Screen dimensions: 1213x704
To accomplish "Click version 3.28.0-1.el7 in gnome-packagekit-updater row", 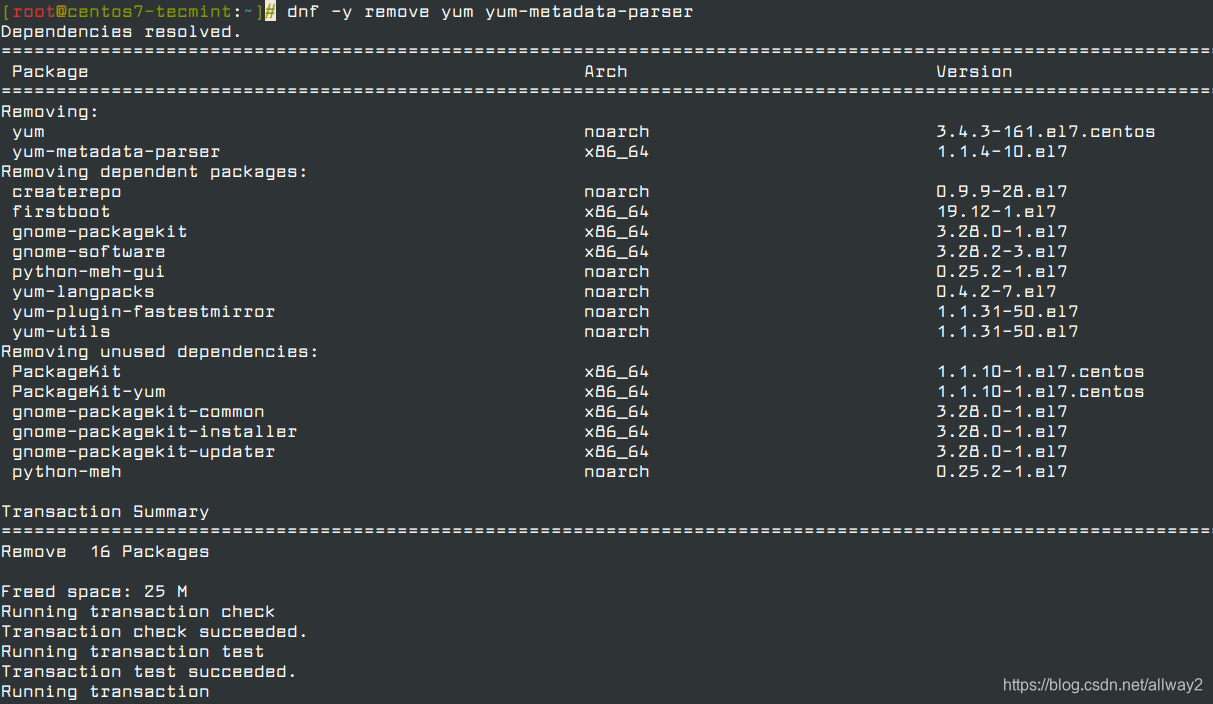I will tap(1002, 452).
